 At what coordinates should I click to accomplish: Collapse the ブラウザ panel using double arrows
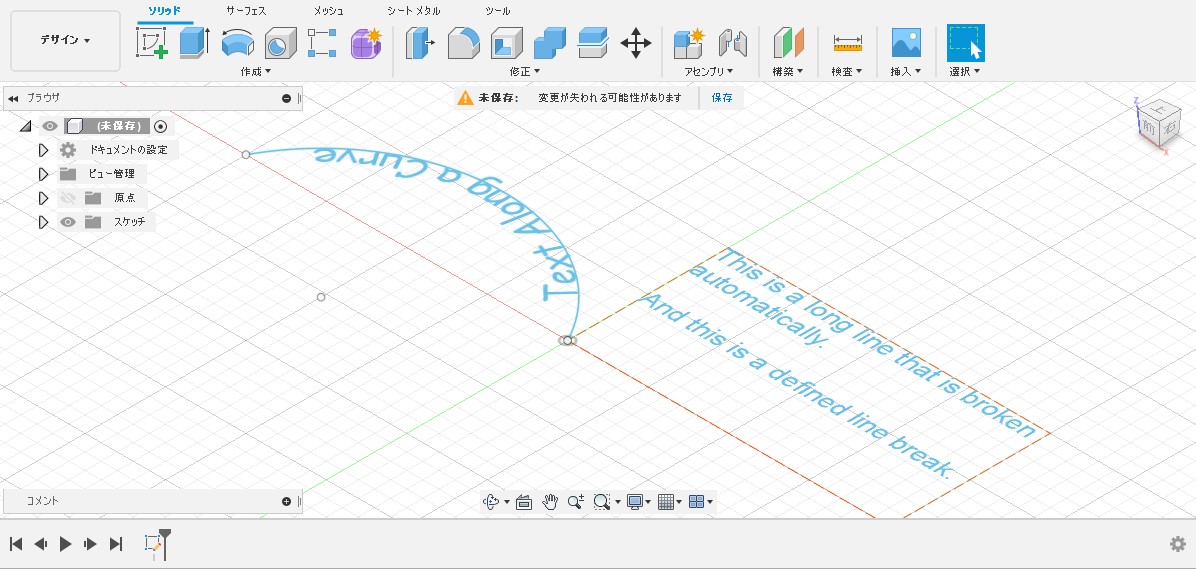click(x=13, y=98)
